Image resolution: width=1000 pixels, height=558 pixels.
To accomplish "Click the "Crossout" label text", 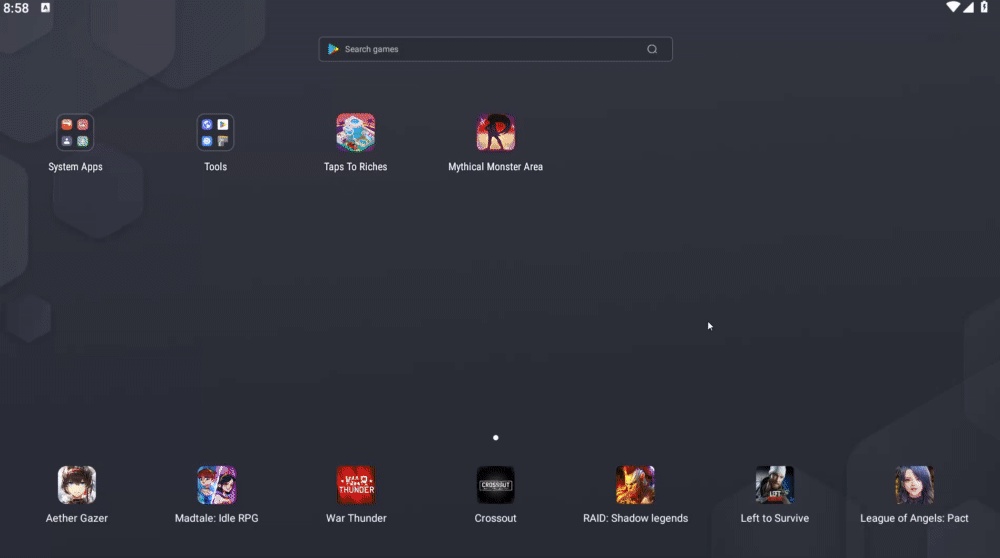I will 496,518.
